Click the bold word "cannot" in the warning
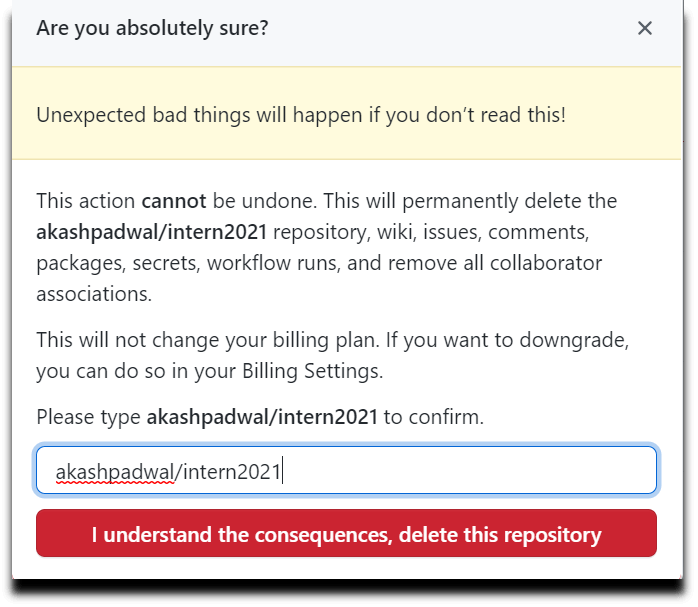The width and height of the screenshot is (698, 607). (177, 201)
